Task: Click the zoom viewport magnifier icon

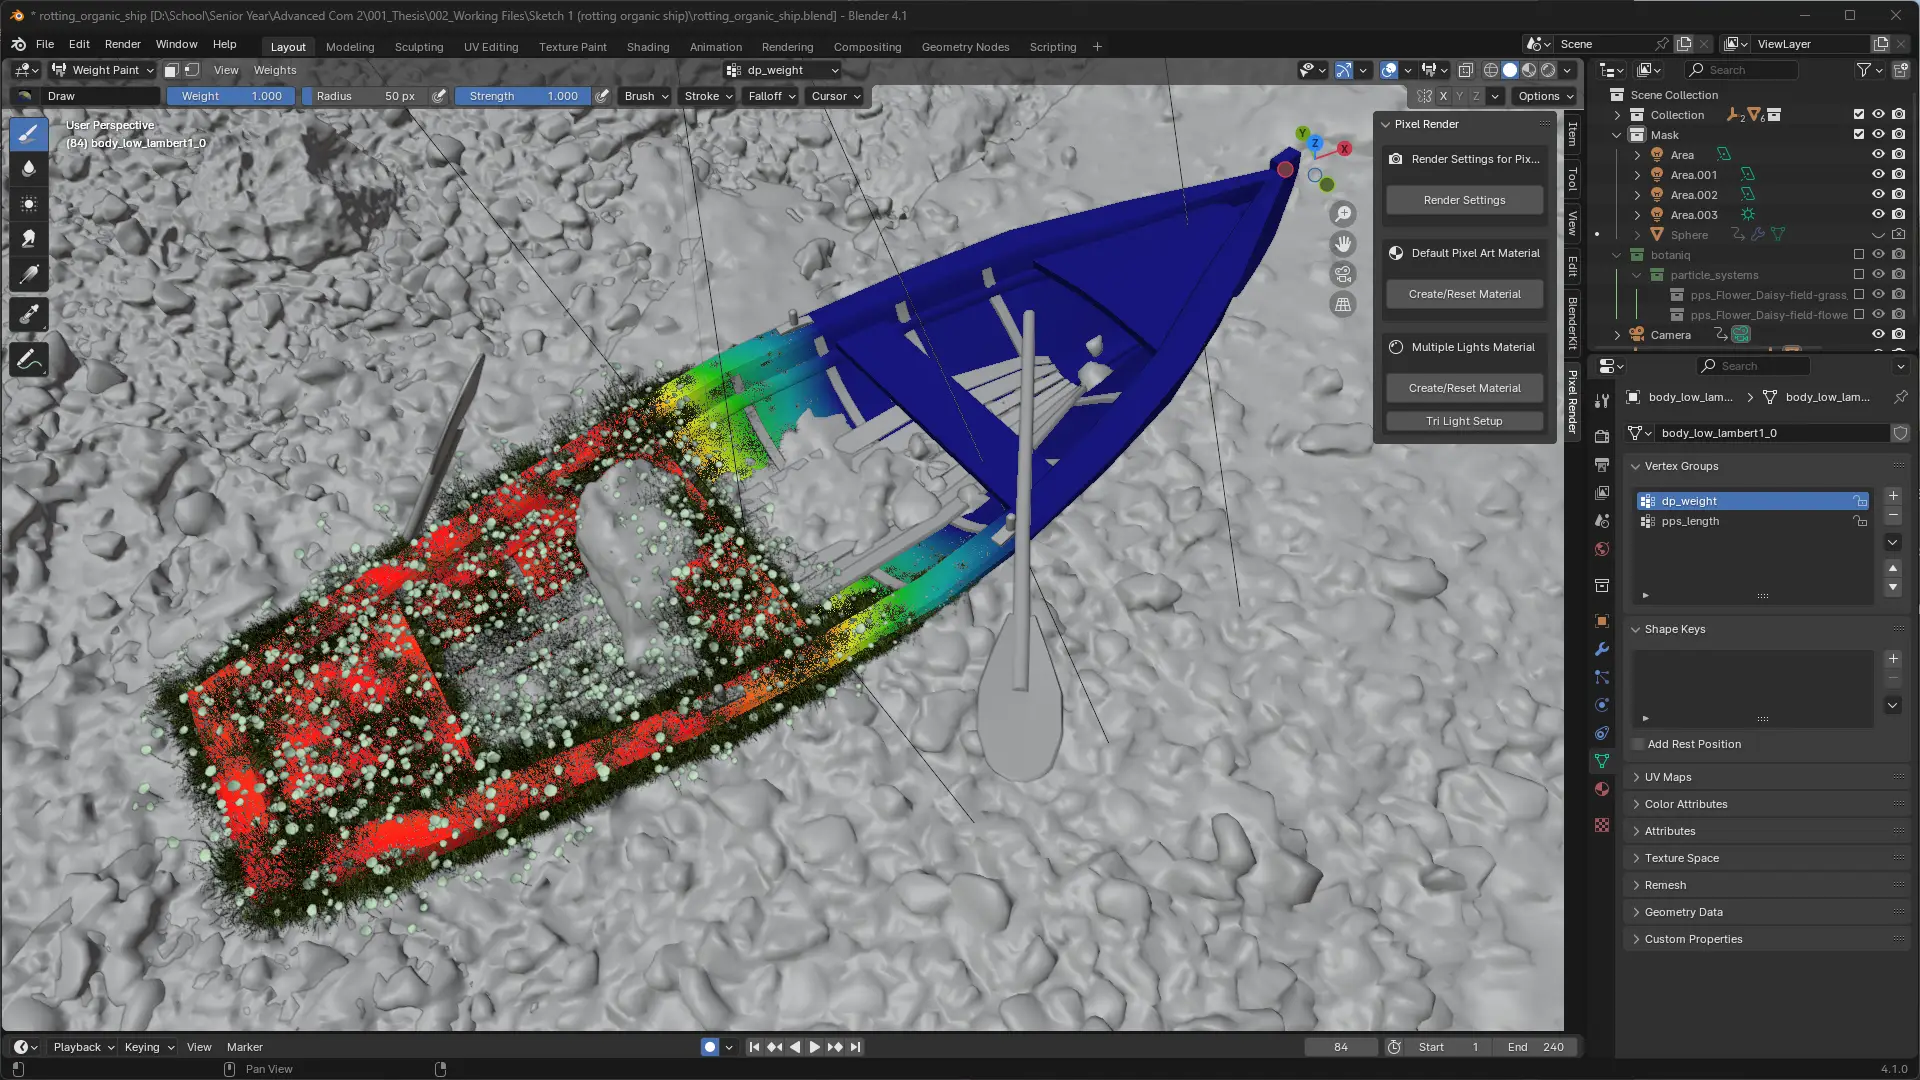Action: [1343, 214]
